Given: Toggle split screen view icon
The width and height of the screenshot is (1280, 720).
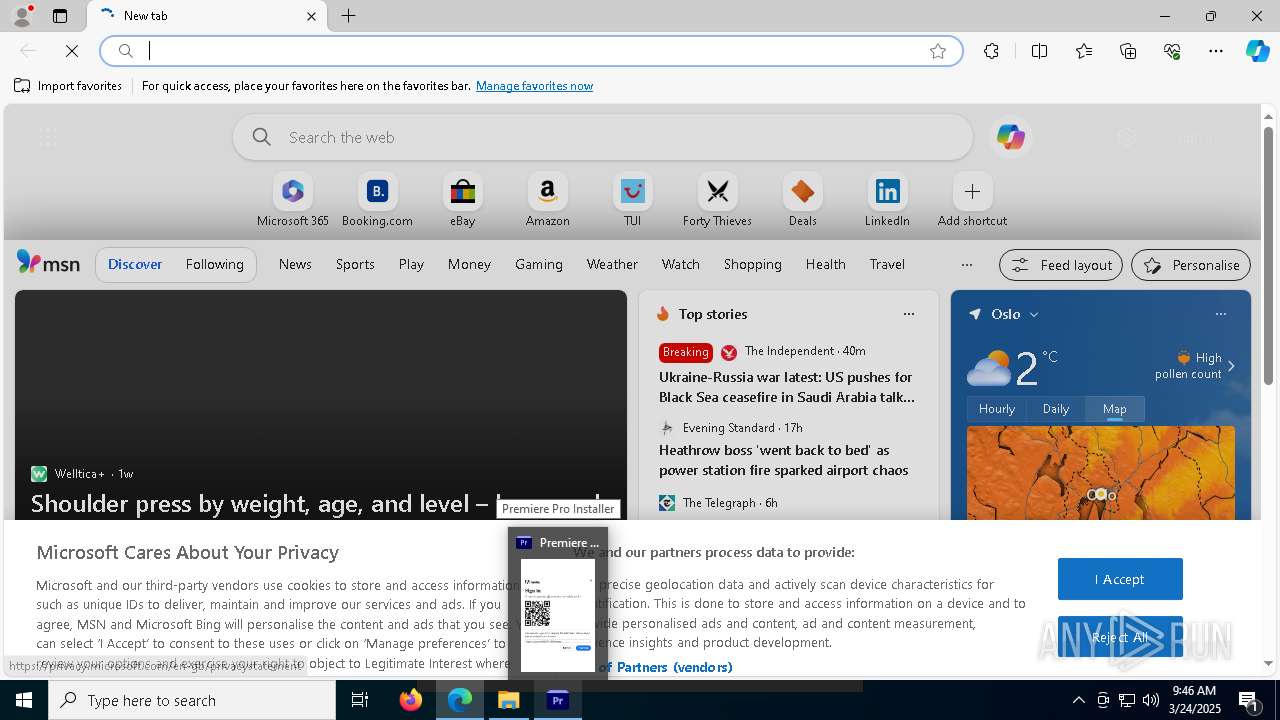Looking at the screenshot, I should (1039, 51).
